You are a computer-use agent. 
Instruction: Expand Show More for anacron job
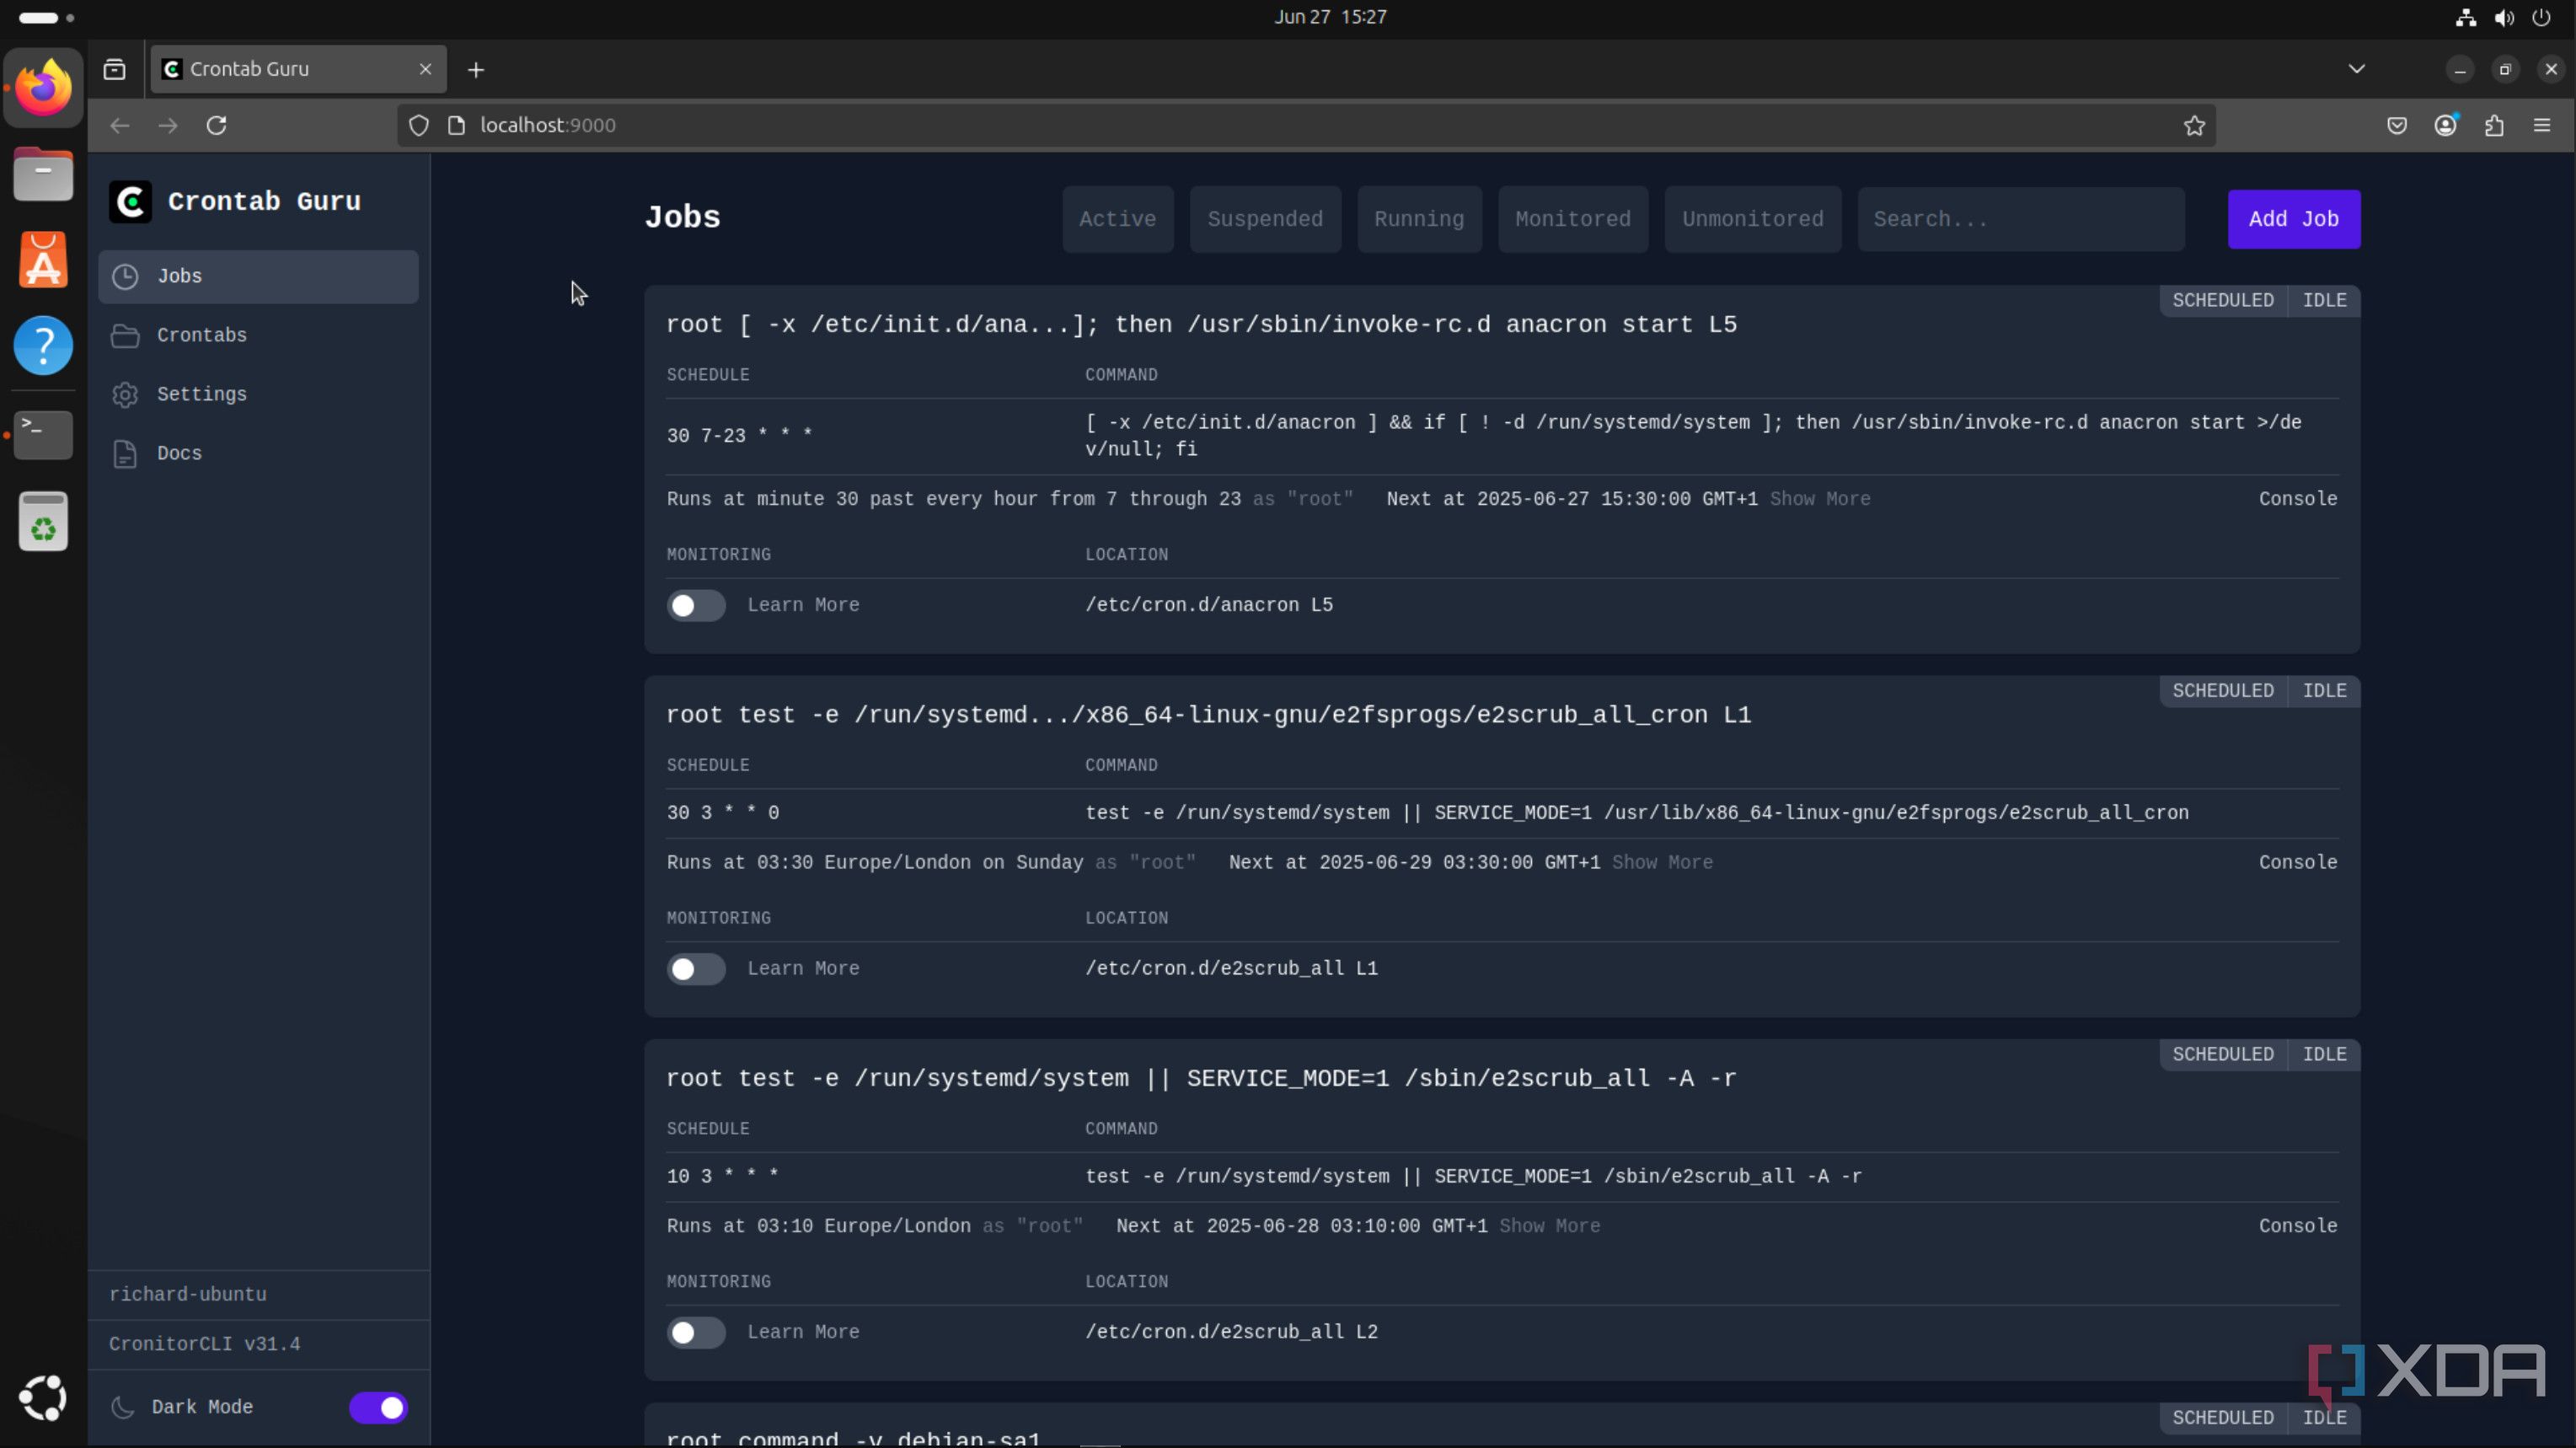click(x=1820, y=499)
